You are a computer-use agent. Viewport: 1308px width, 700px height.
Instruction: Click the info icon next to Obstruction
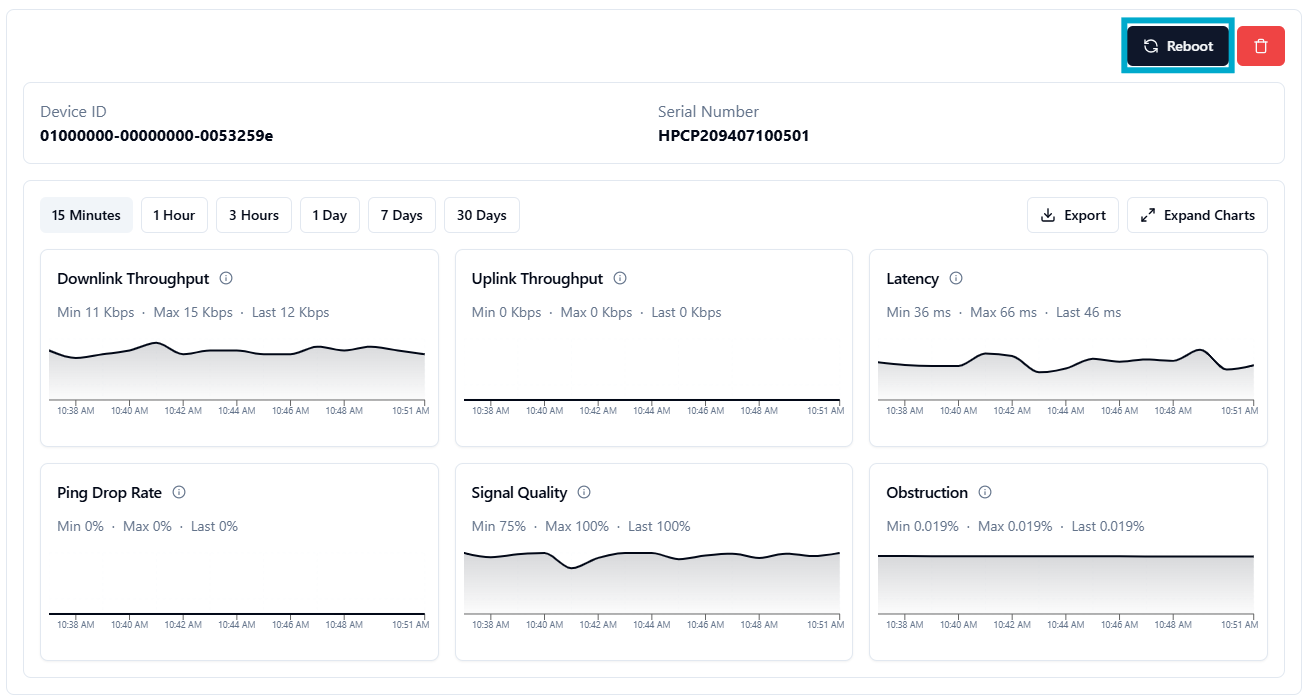point(985,492)
